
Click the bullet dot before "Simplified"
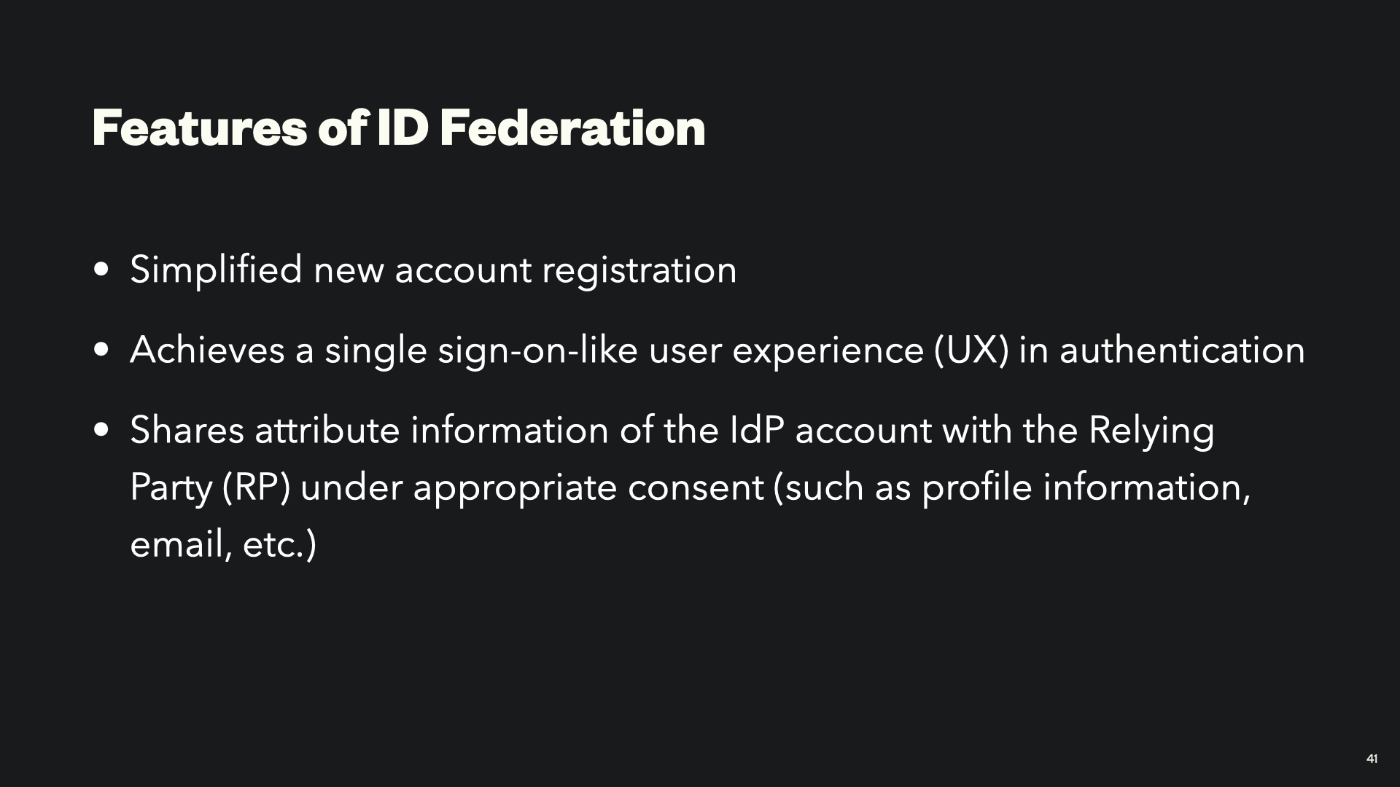pyautogui.click(x=100, y=270)
